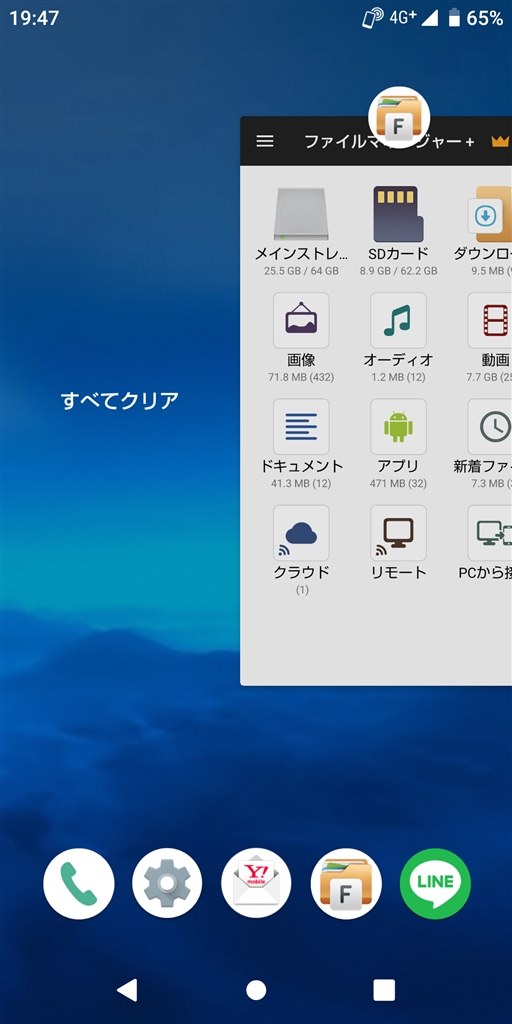Viewport: 512px width, 1024px height.
Task: Tap the File Manager app icon above the card
Action: click(x=399, y=118)
